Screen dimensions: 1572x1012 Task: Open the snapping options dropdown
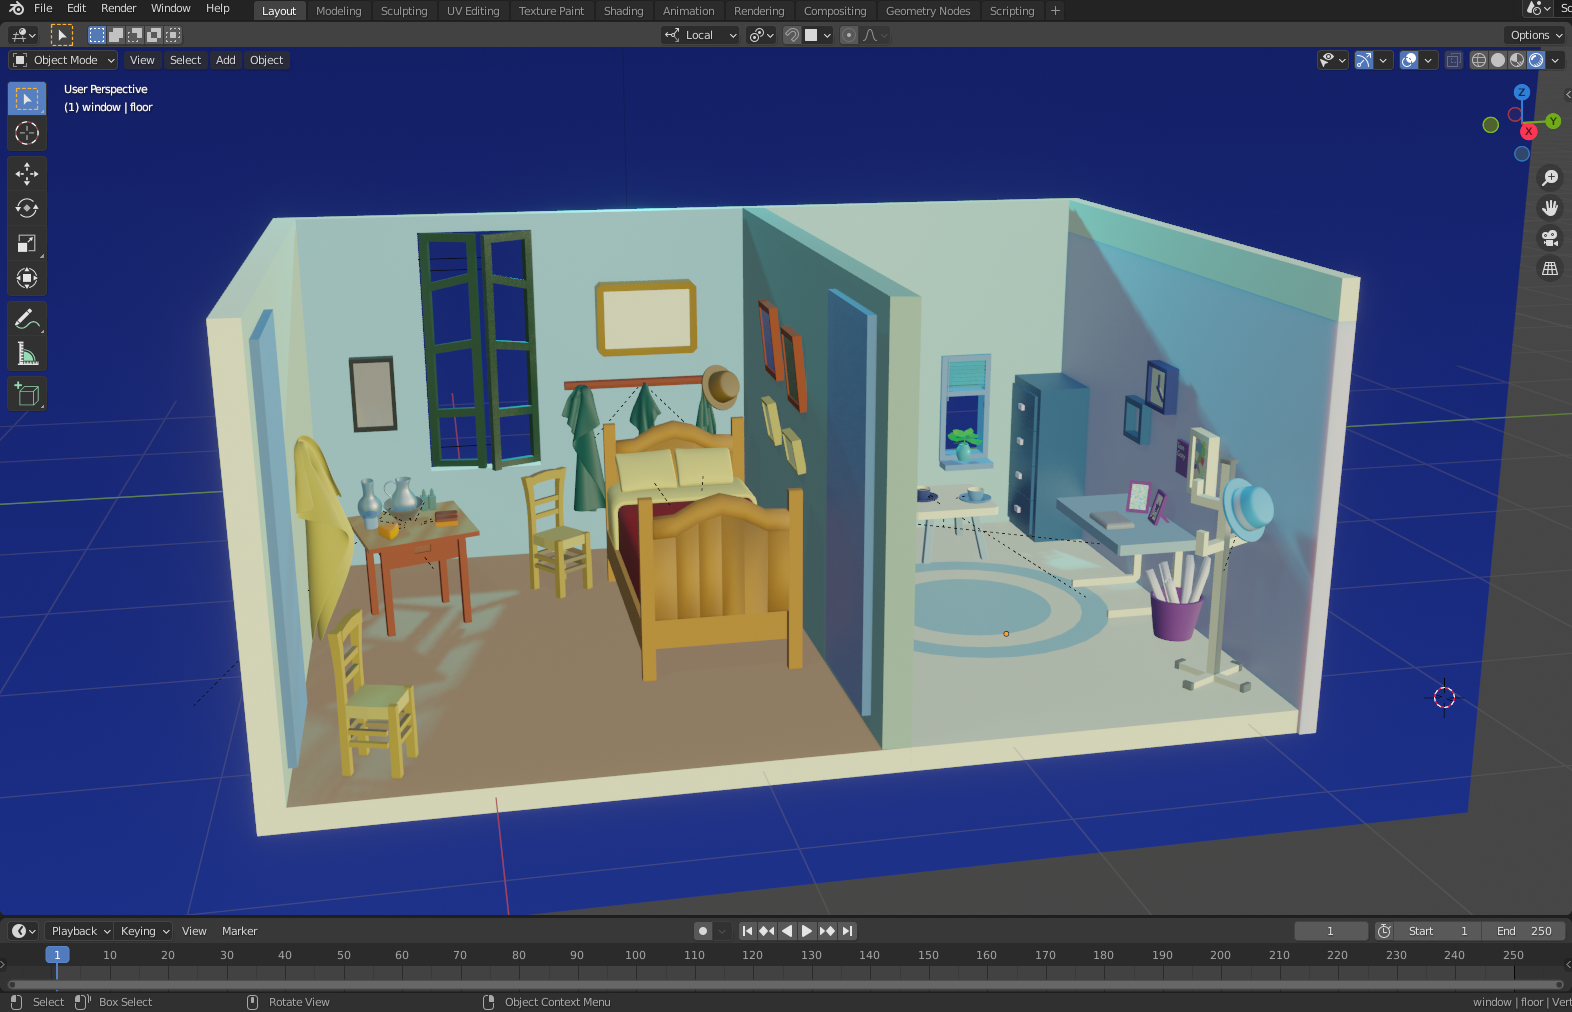(819, 35)
